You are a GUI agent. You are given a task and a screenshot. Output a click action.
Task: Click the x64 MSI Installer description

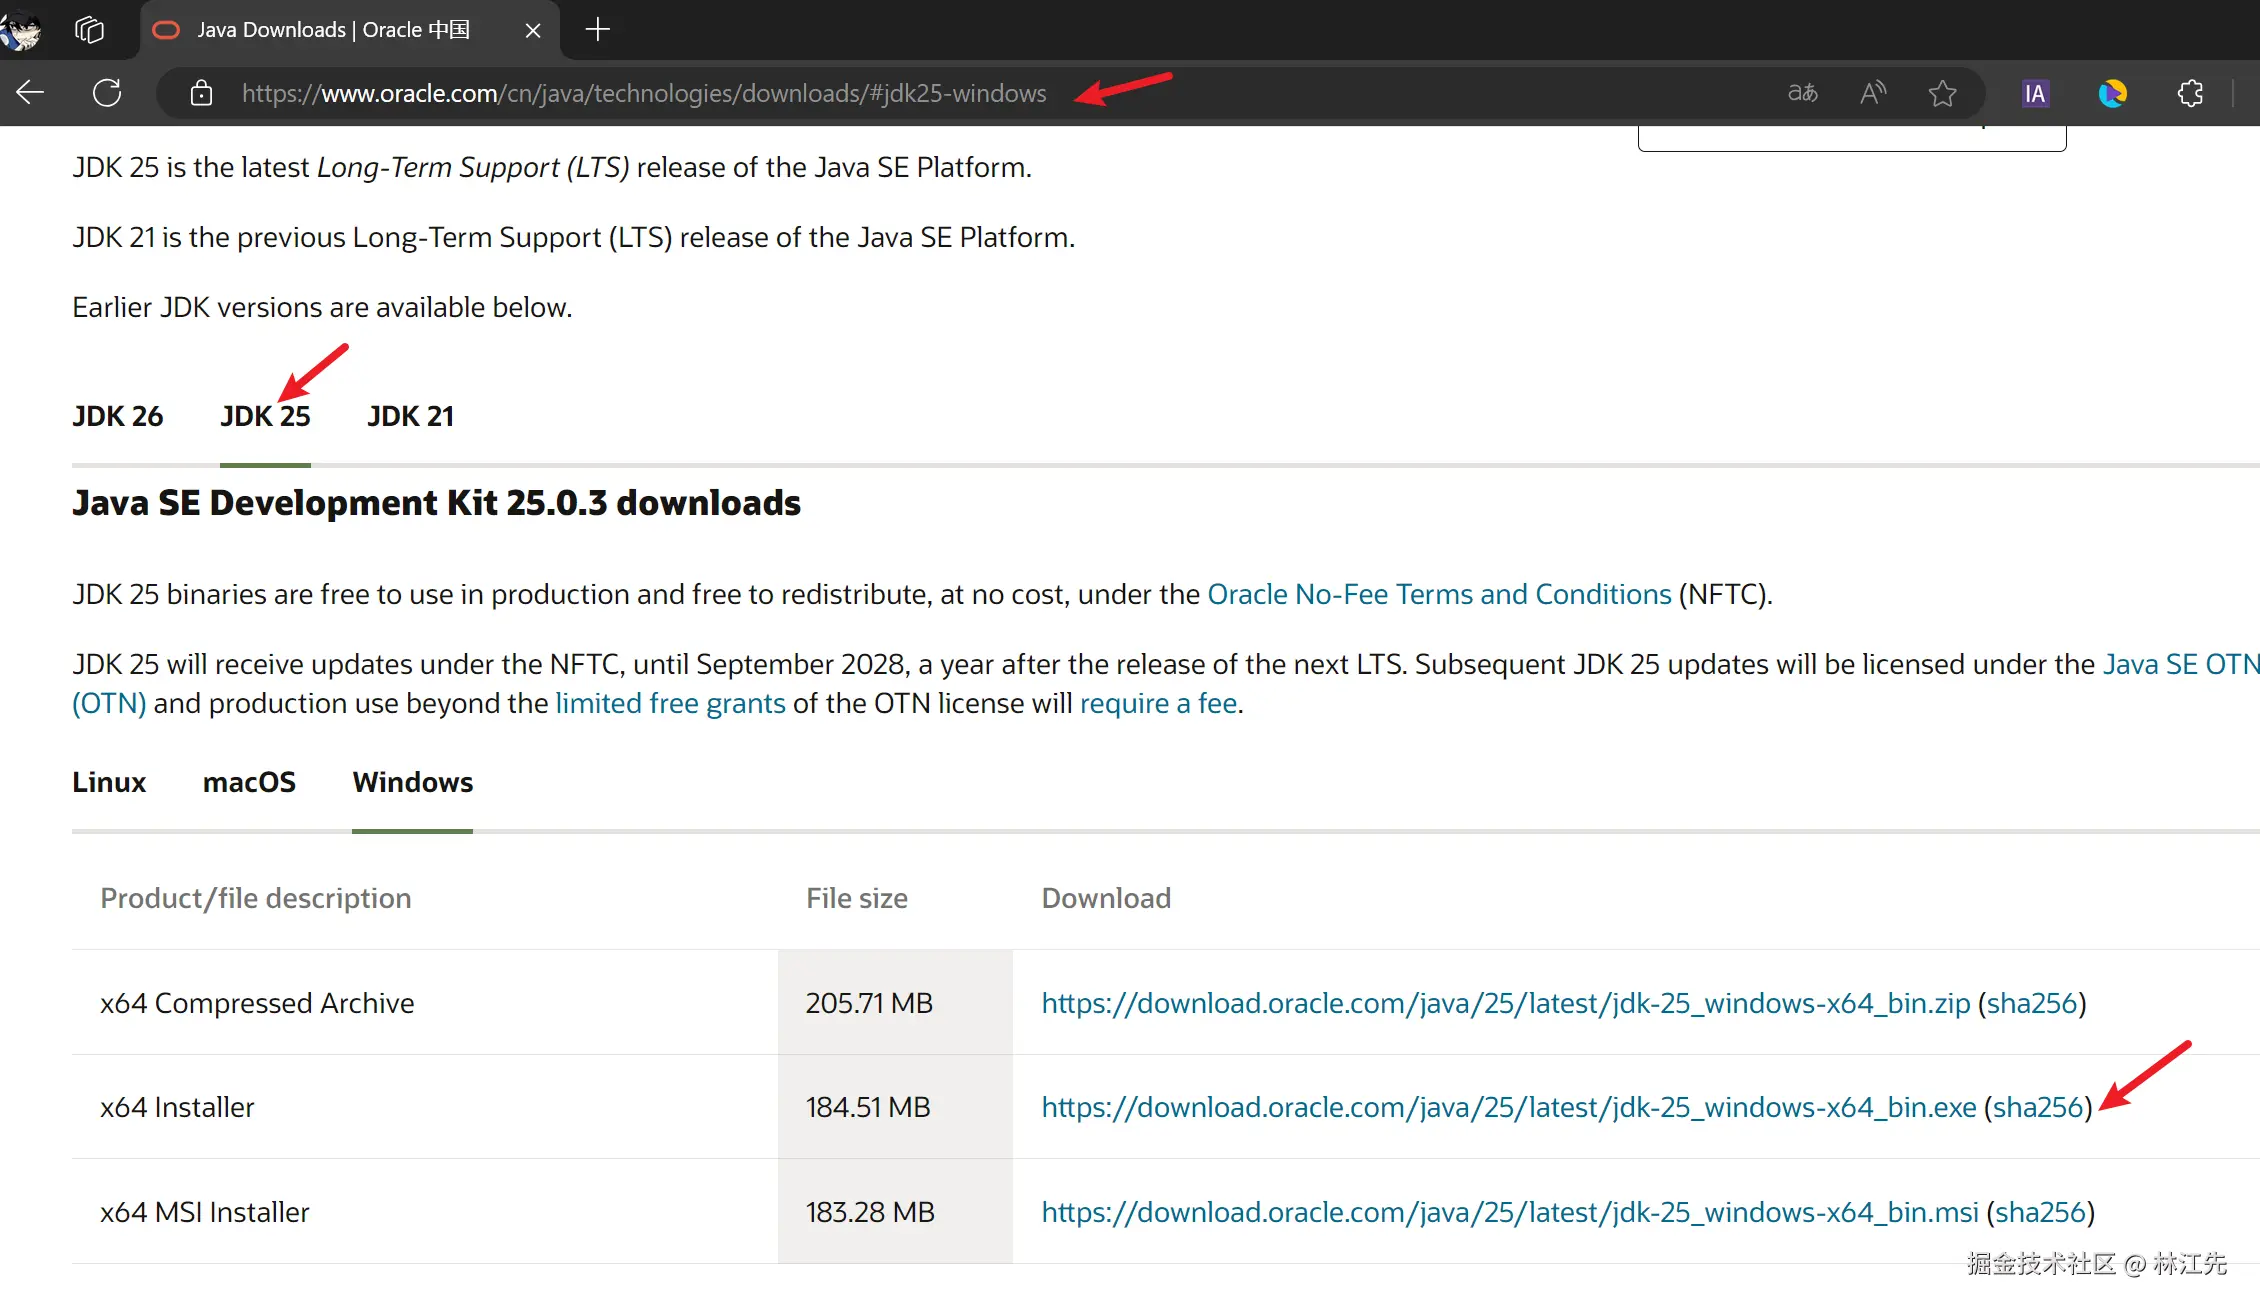coord(205,1212)
